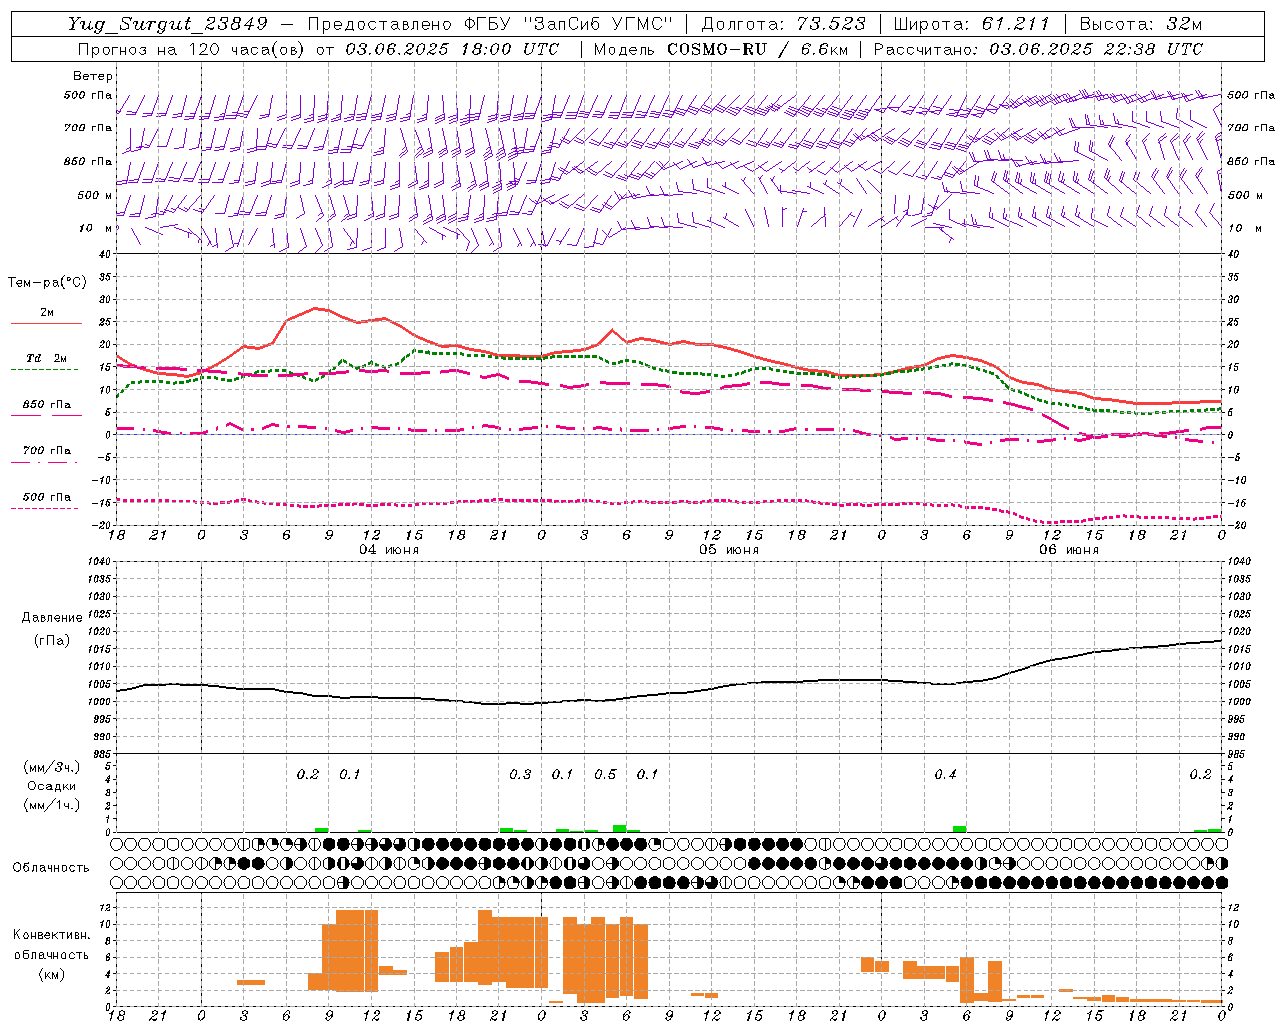Click the precipitation value "0.5"
This screenshot has width=1280, height=1024.
coord(605,775)
